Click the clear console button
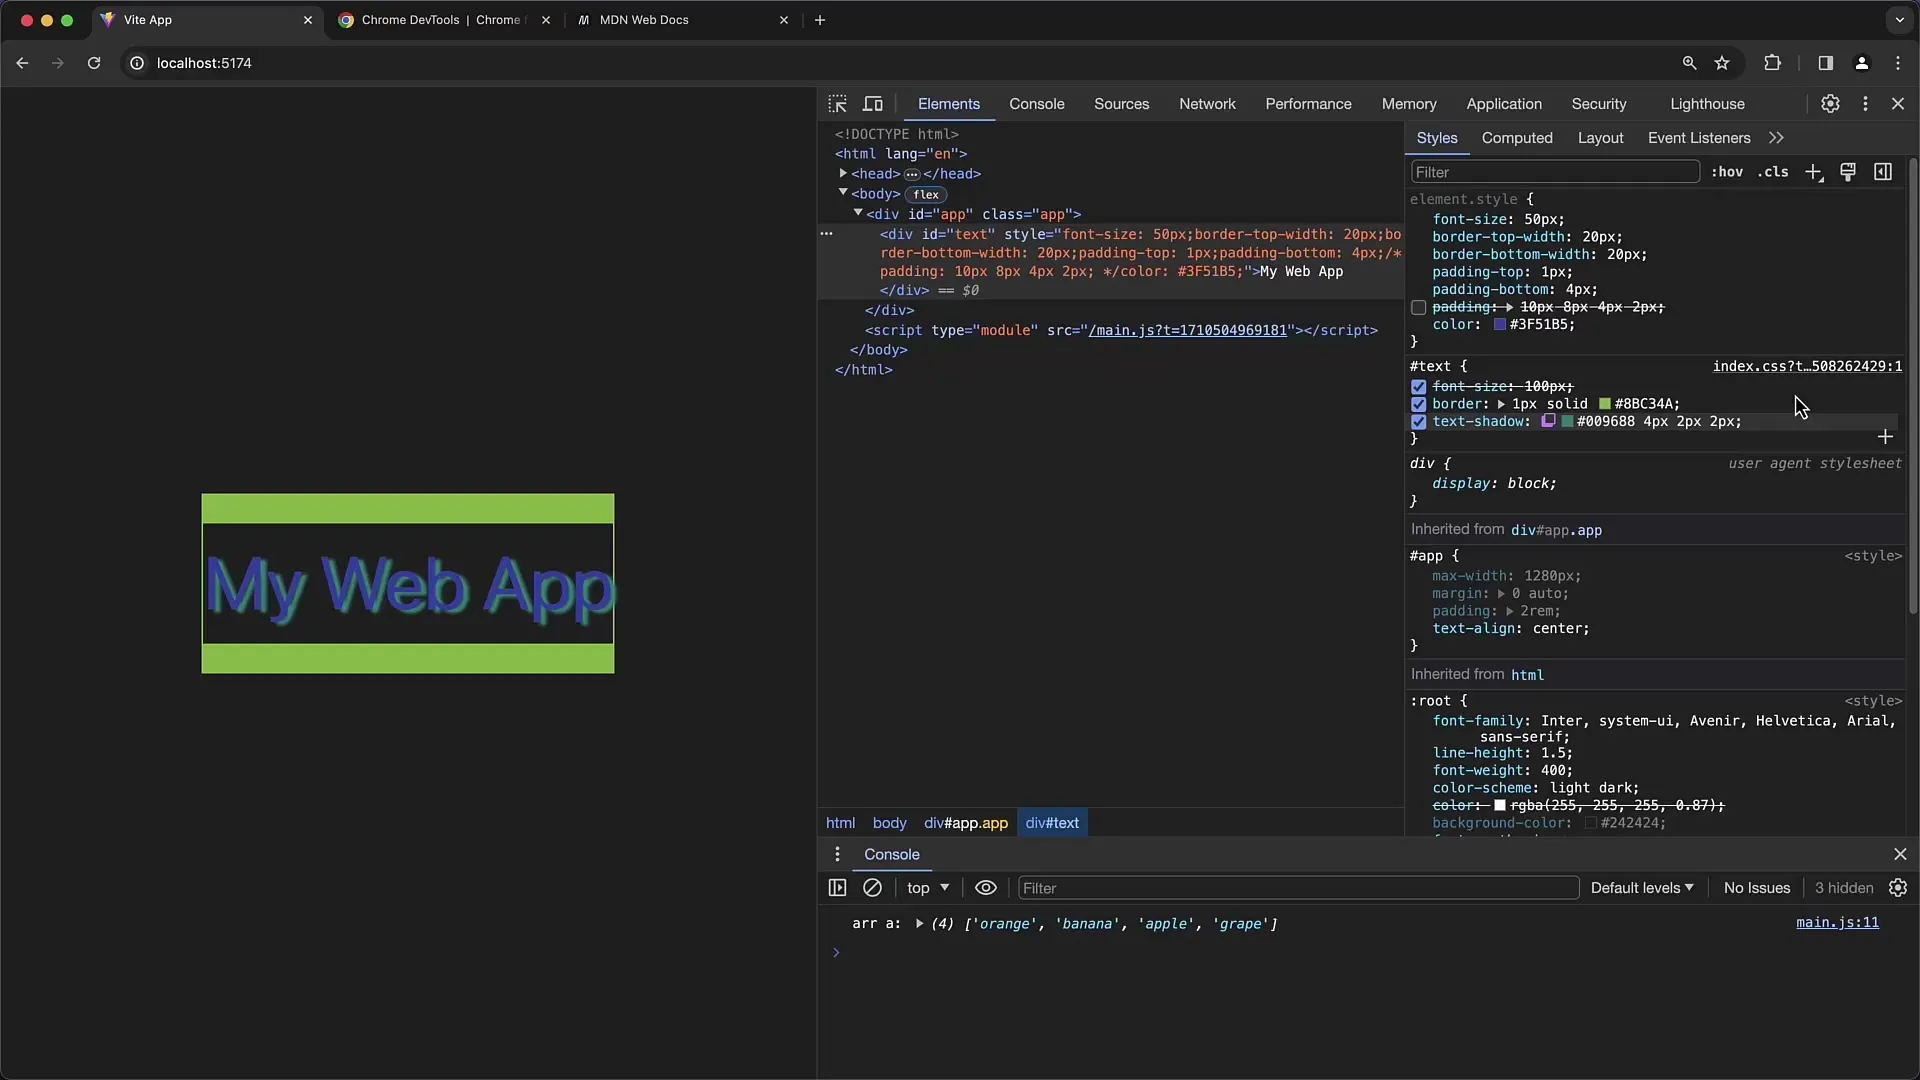Screen dimensions: 1920x1080 pyautogui.click(x=872, y=887)
